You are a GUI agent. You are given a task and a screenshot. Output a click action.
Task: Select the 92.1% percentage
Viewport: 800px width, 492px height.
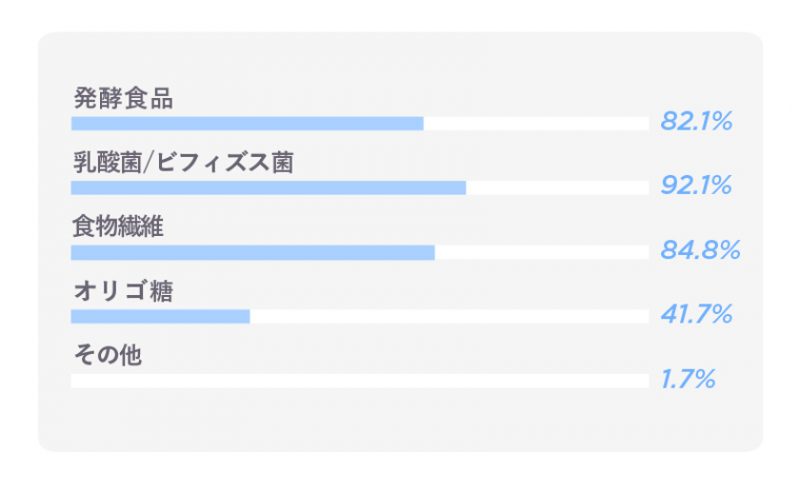click(696, 185)
